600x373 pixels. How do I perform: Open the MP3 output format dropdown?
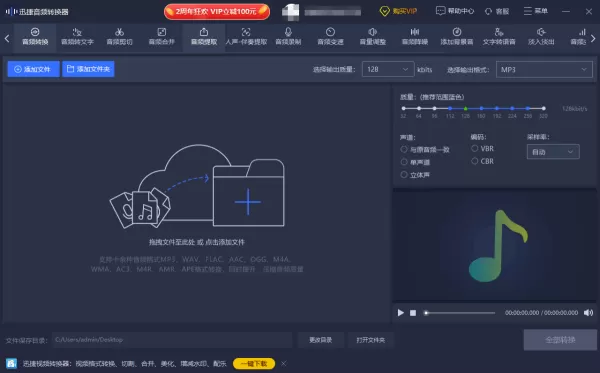click(544, 69)
